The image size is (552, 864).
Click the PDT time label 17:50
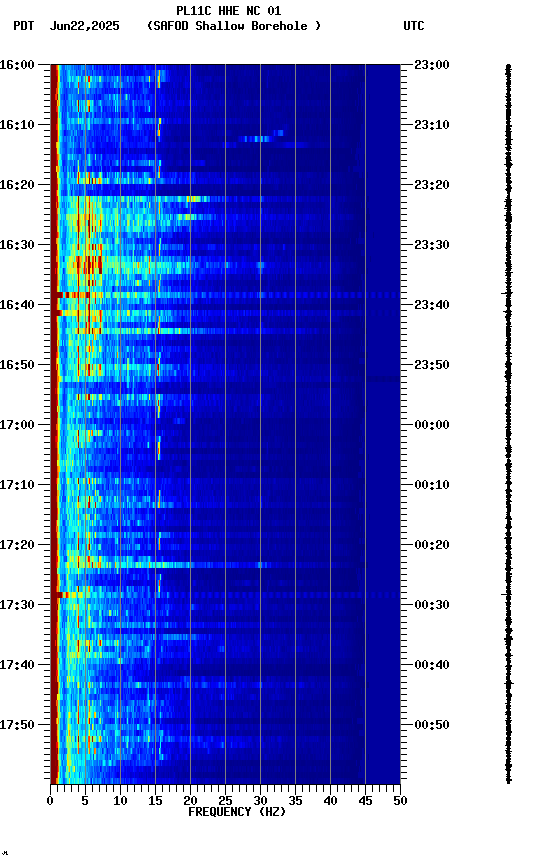17,725
